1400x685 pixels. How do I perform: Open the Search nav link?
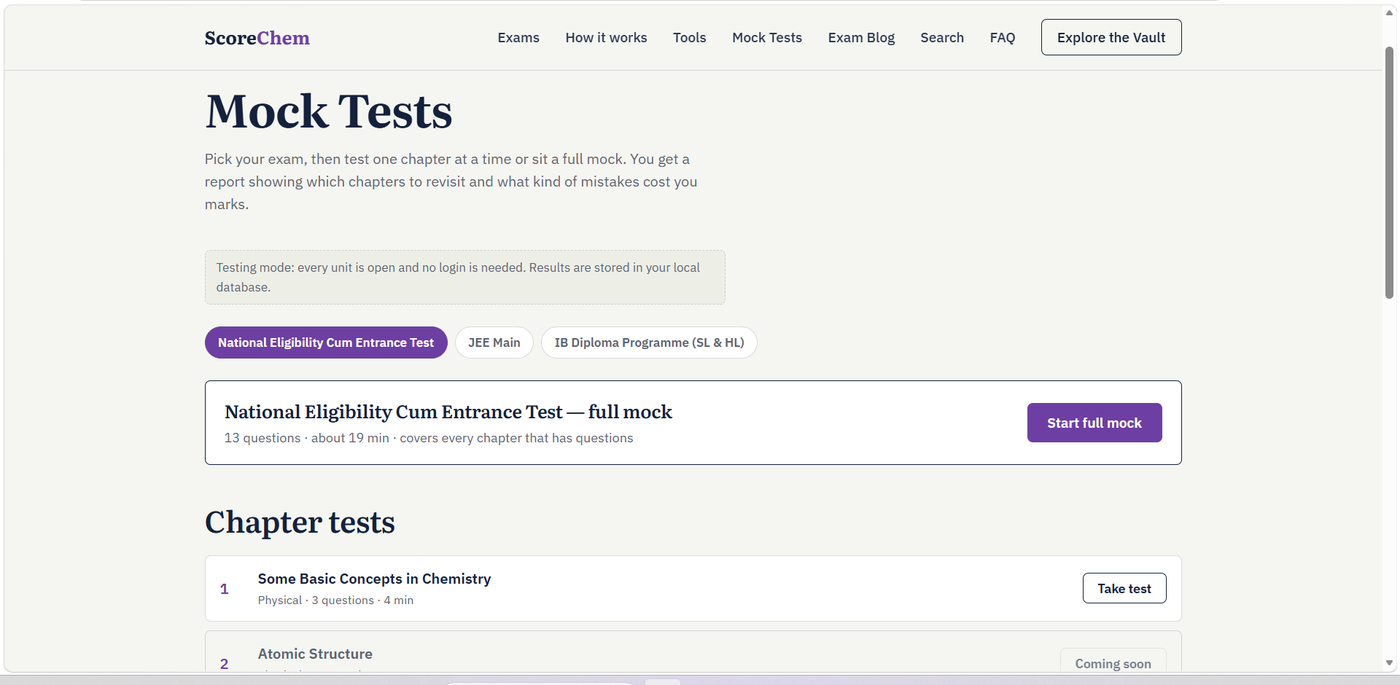click(942, 38)
